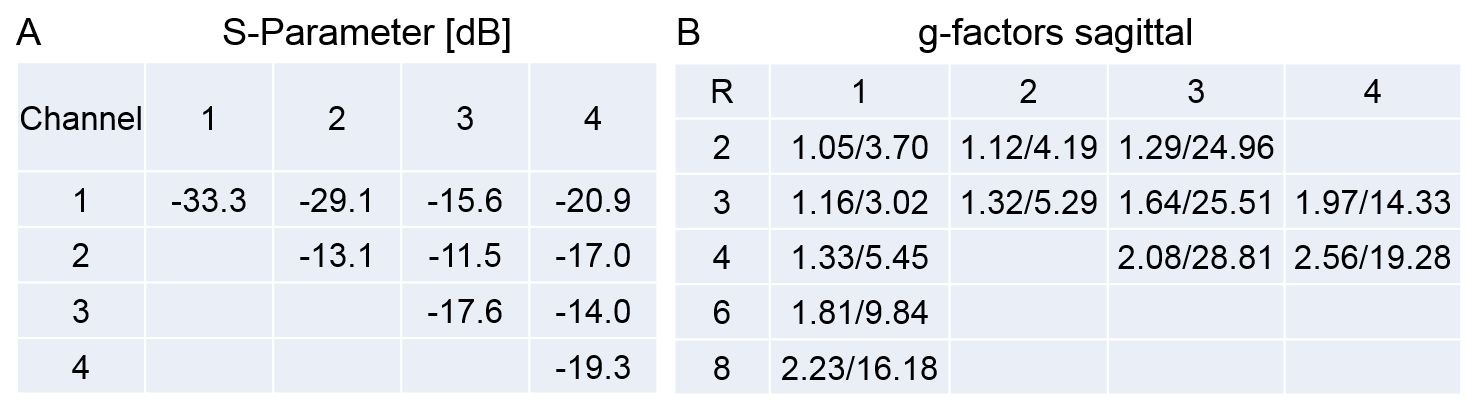The width and height of the screenshot is (1479, 413).
Task: Click the -33.3 value cell
Action: coord(209,203)
